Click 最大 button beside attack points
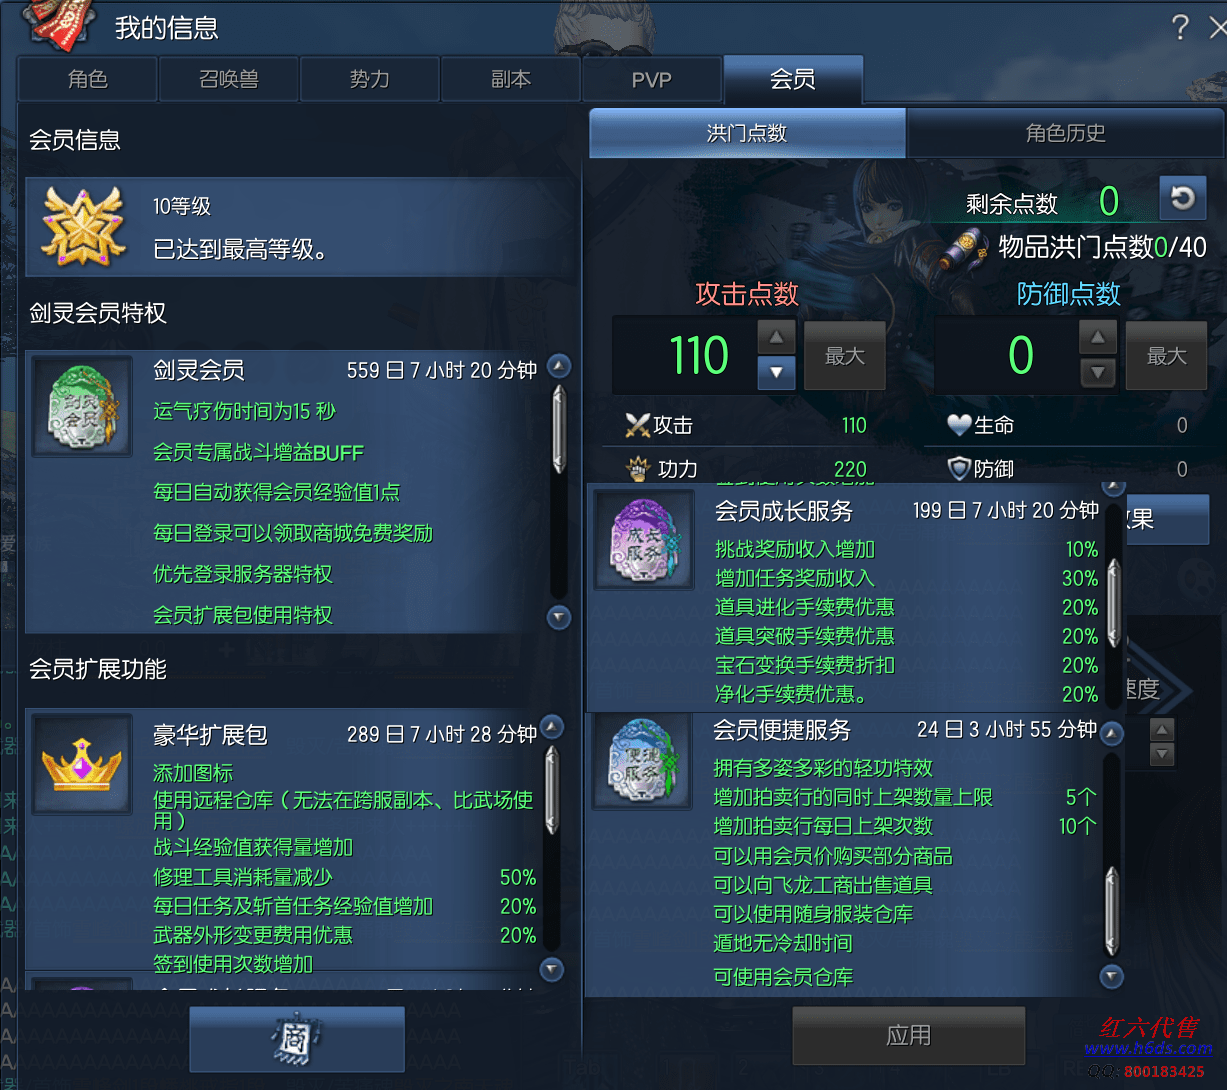 [845, 355]
